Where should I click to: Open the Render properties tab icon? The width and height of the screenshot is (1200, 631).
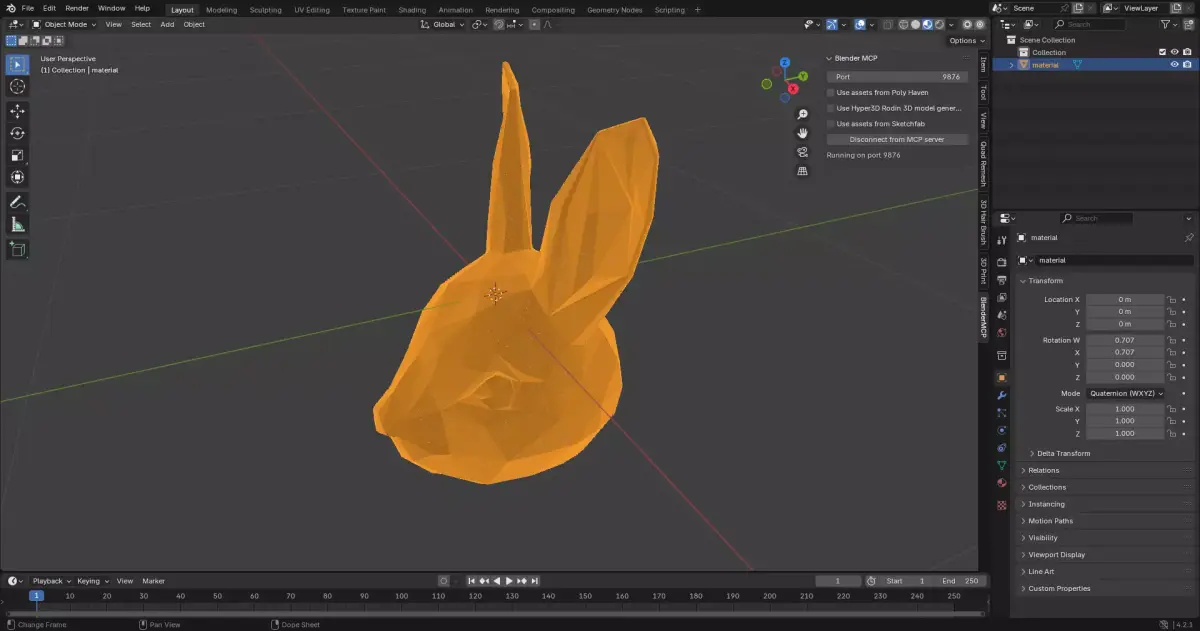1002,262
